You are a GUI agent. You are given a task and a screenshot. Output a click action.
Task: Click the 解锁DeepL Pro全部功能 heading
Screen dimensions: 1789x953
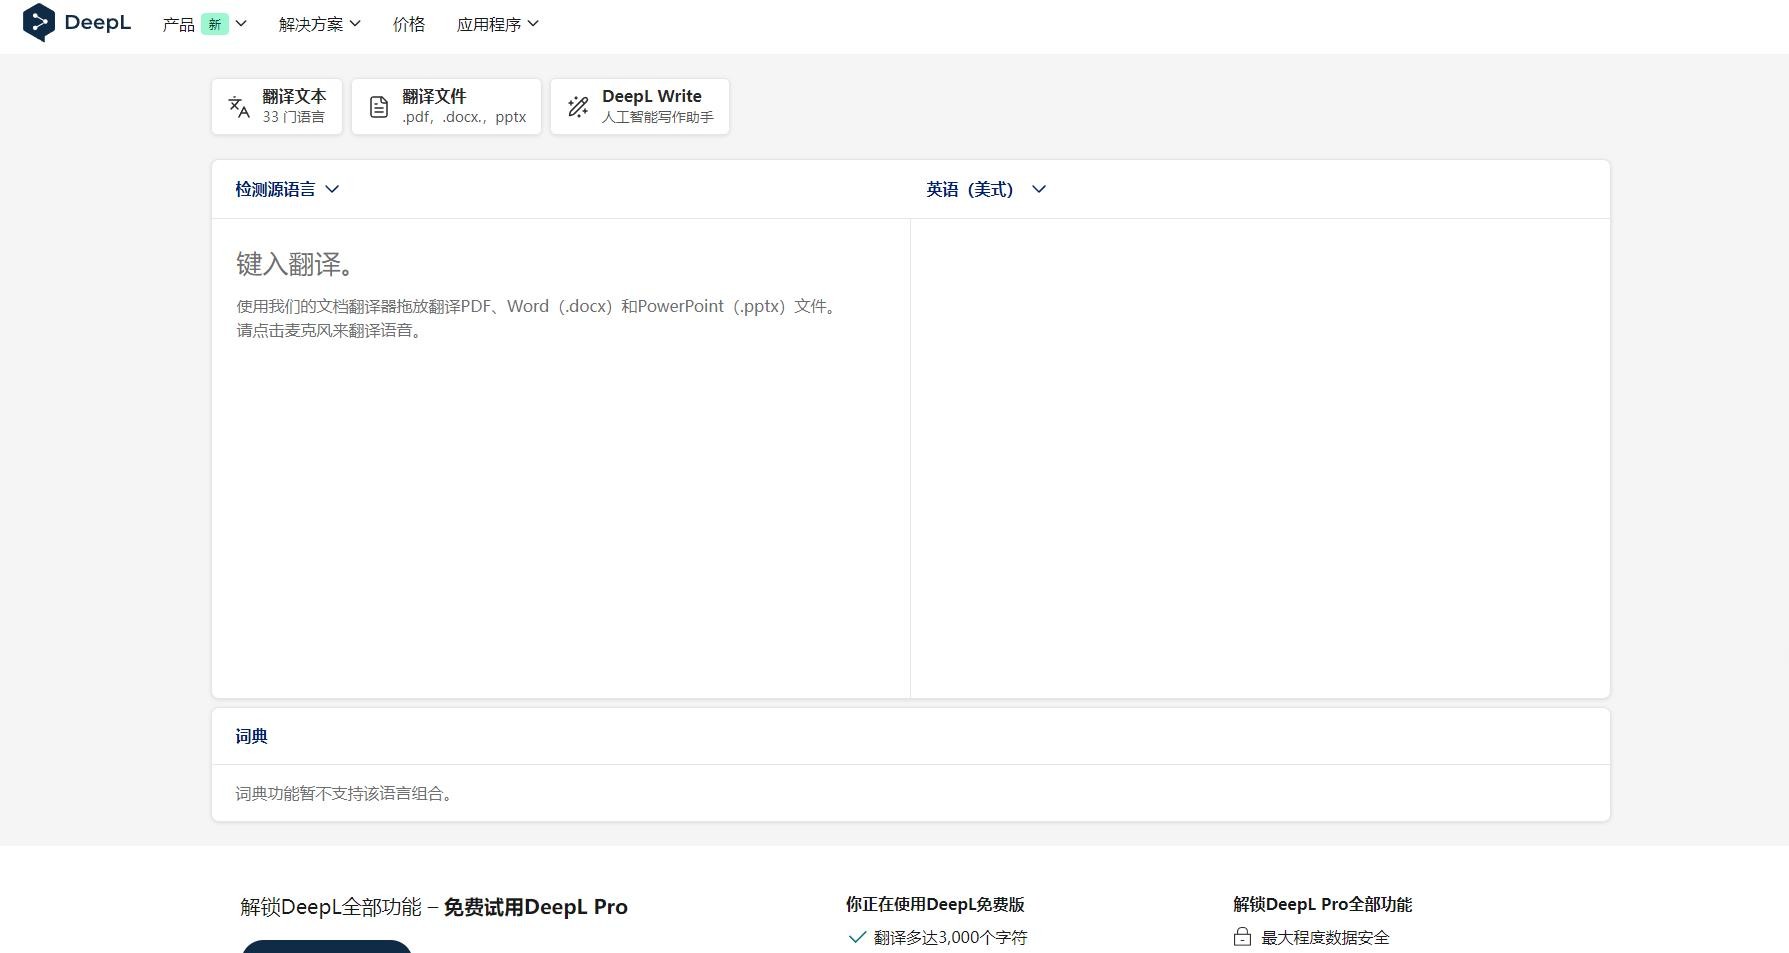pyautogui.click(x=1322, y=904)
